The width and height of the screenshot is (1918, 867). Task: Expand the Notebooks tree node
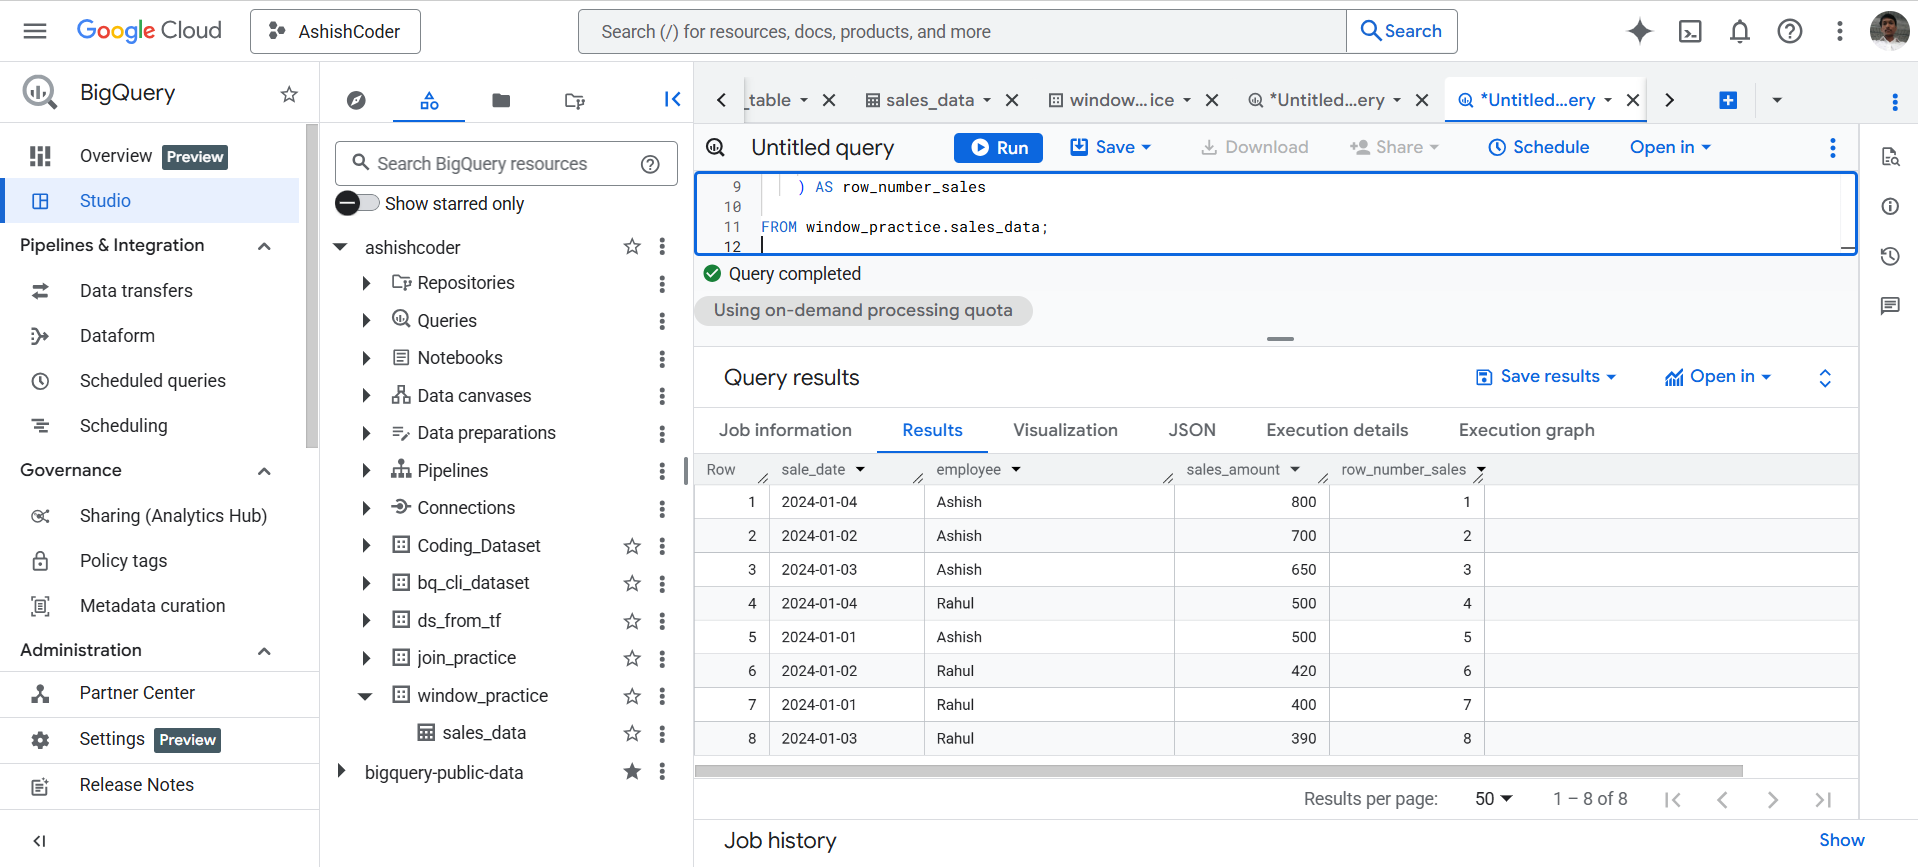pos(366,358)
